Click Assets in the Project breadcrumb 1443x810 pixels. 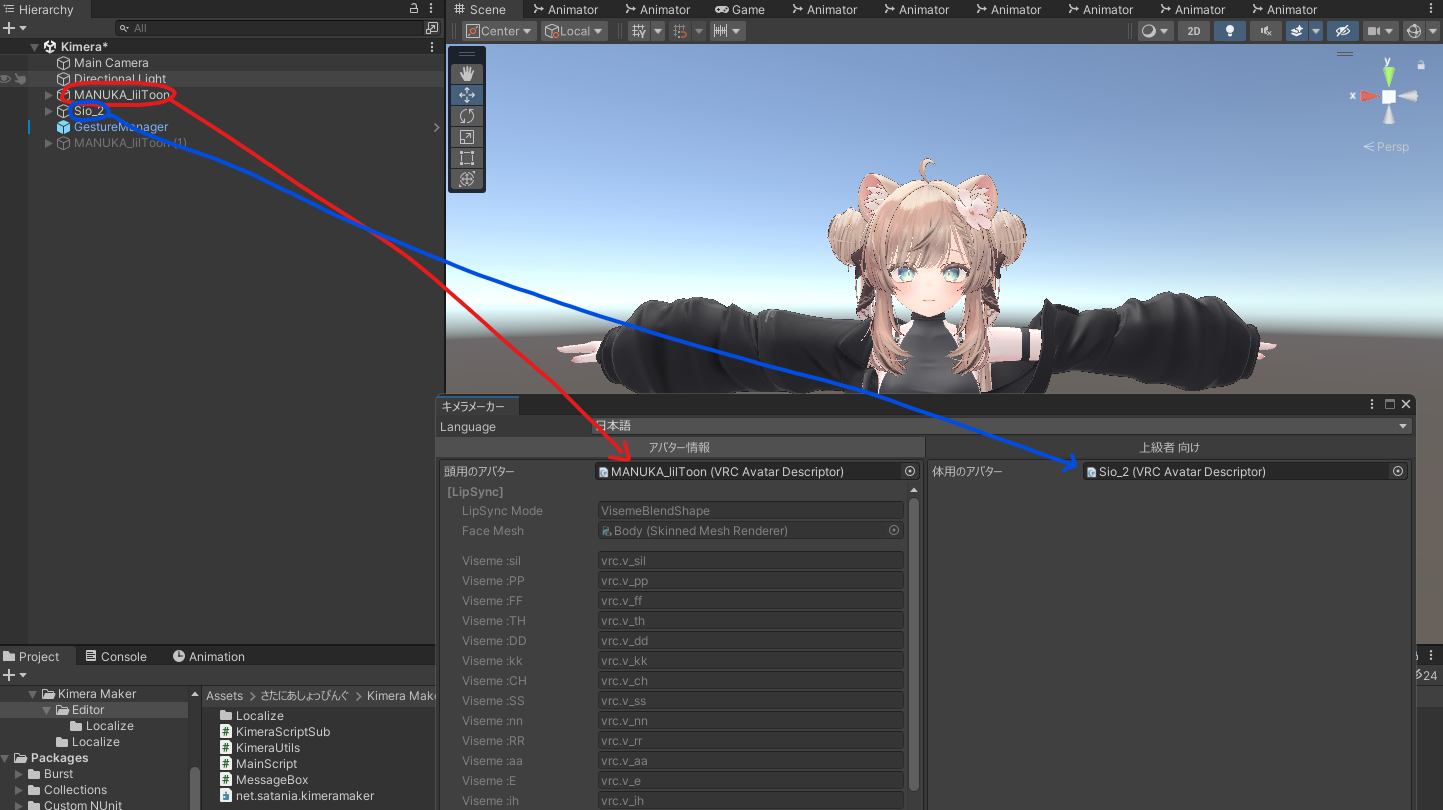coord(224,696)
